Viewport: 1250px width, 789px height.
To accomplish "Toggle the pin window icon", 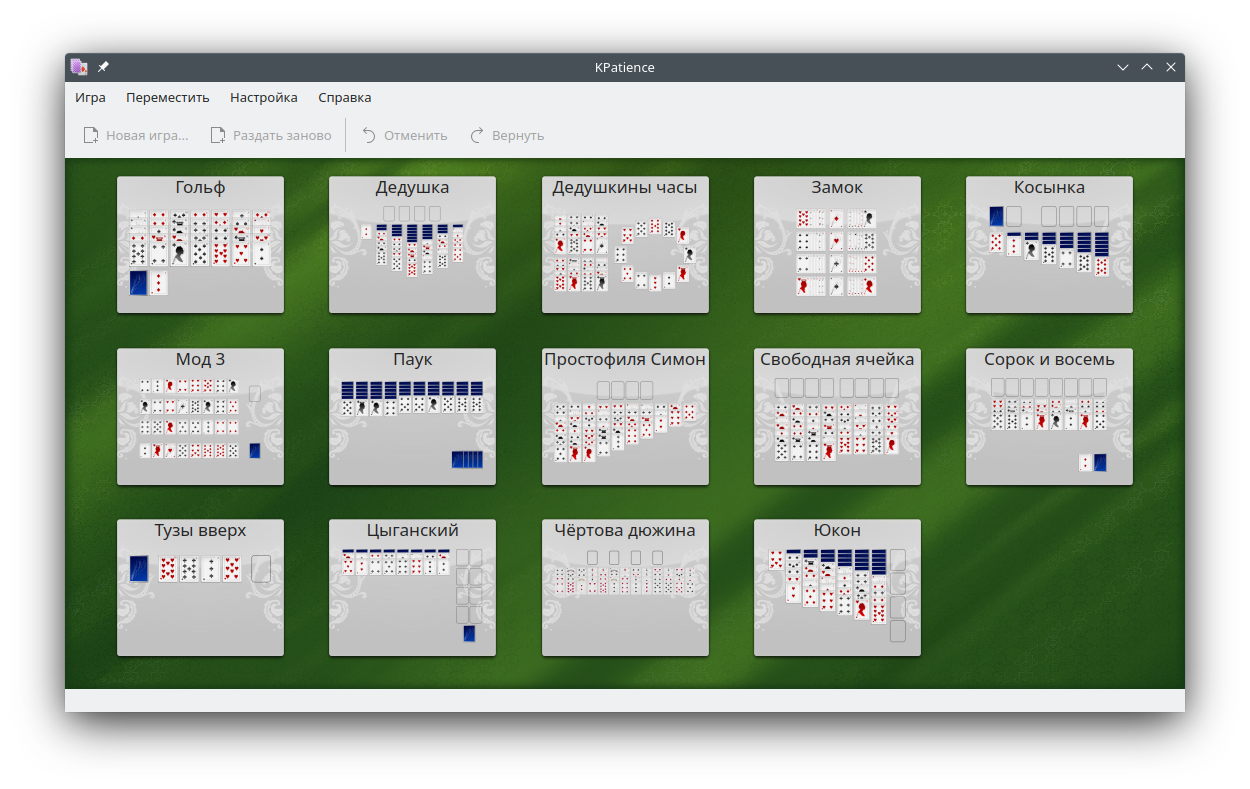I will 103,67.
